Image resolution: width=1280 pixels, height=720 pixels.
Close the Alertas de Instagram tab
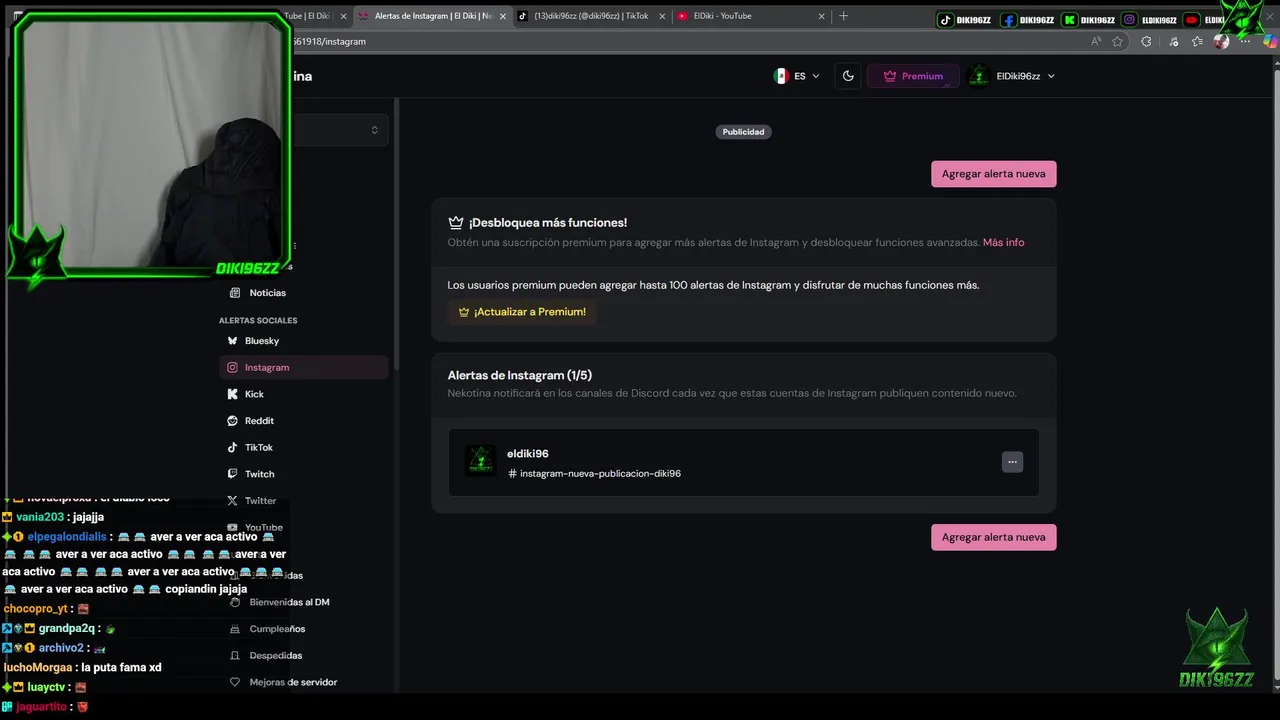tap(502, 16)
